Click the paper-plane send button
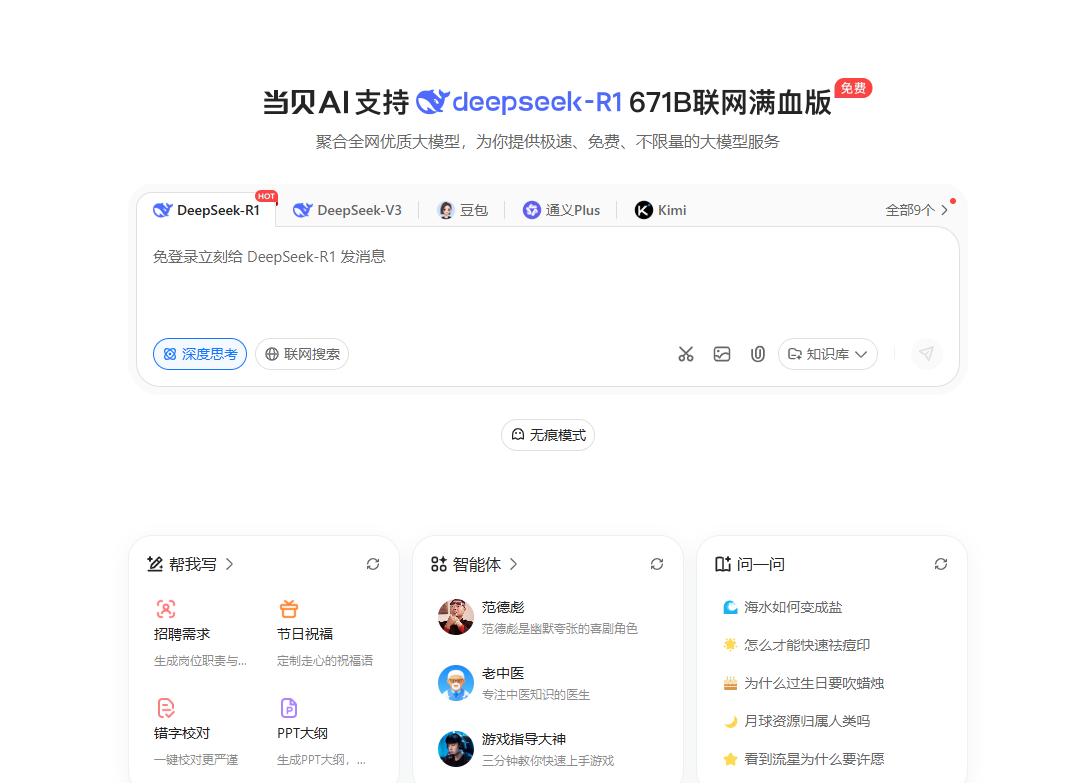 tap(926, 353)
